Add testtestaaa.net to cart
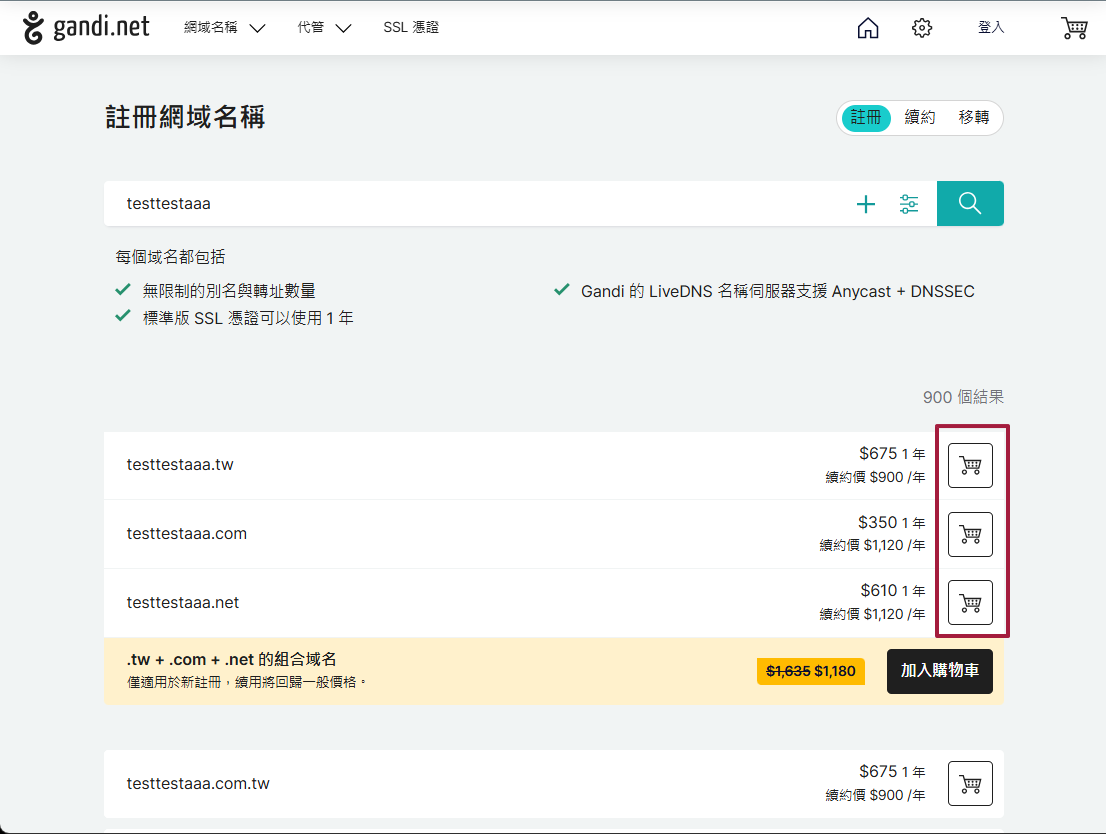Image resolution: width=1106 pixels, height=834 pixels. tap(970, 602)
